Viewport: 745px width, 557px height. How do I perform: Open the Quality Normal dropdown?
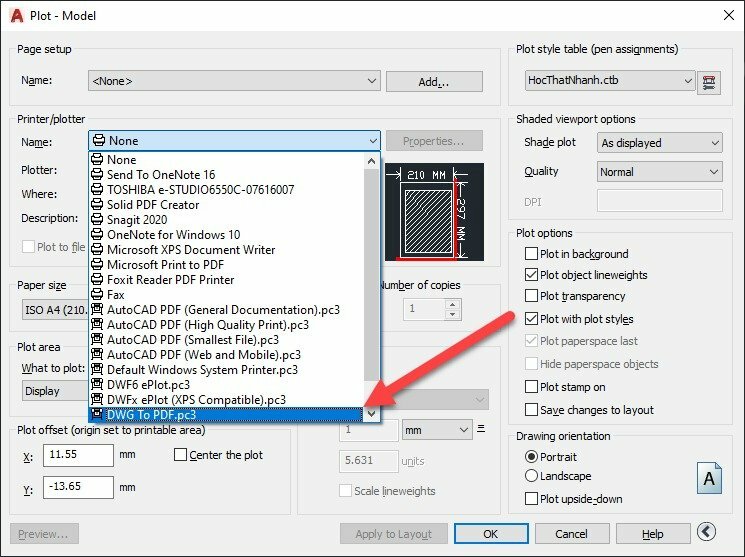(659, 172)
